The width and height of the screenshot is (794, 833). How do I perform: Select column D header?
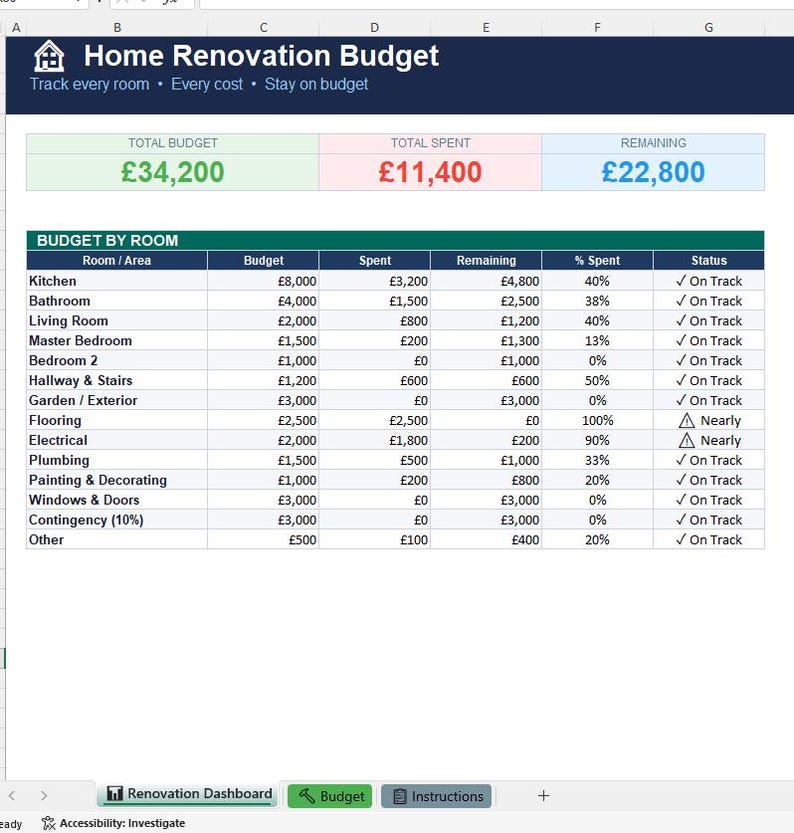point(374,28)
